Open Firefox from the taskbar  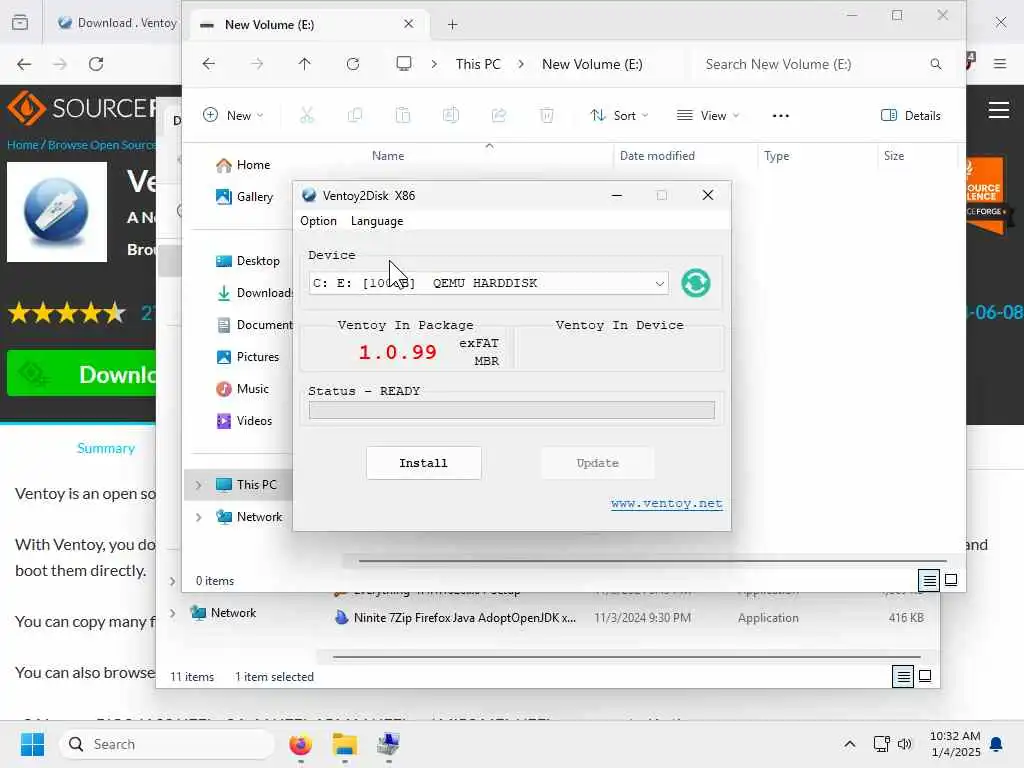pyautogui.click(x=300, y=744)
